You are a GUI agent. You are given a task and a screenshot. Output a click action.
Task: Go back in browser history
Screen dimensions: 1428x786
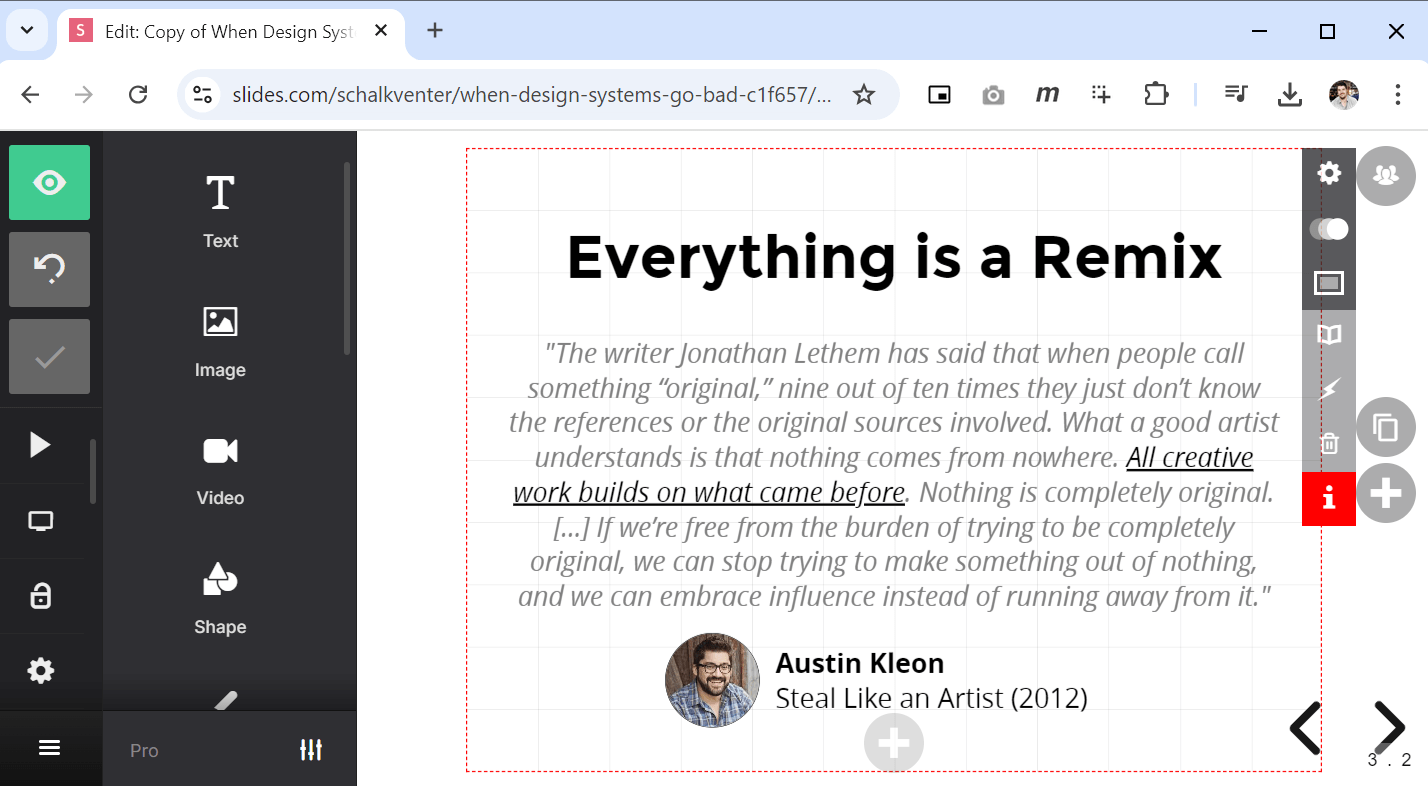click(31, 95)
